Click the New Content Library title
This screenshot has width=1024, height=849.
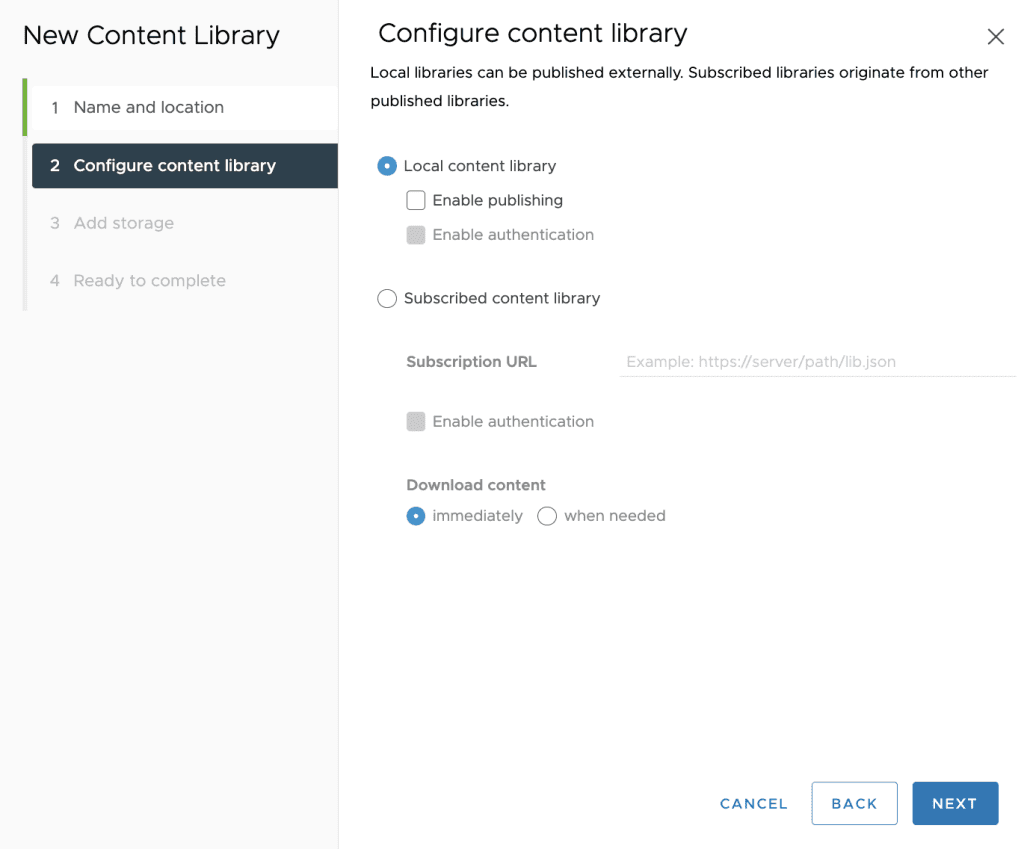pyautogui.click(x=151, y=35)
